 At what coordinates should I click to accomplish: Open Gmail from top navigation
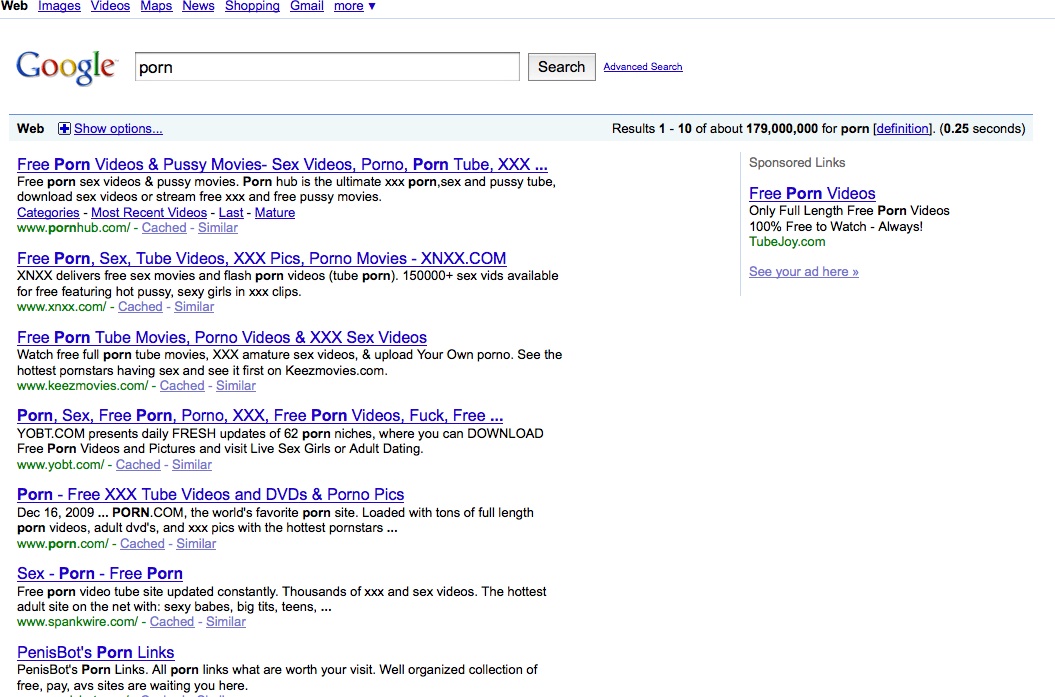(307, 6)
